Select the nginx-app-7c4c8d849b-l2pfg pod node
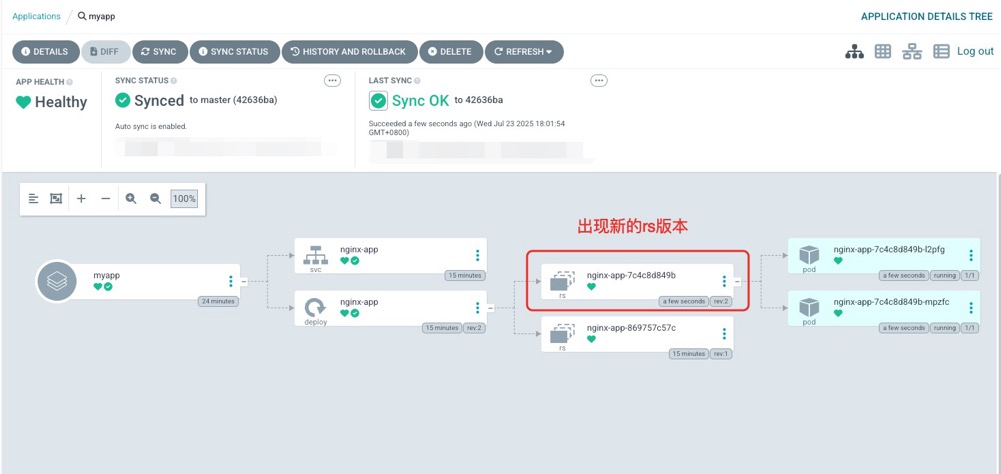This screenshot has width=1001, height=474. tap(880, 255)
